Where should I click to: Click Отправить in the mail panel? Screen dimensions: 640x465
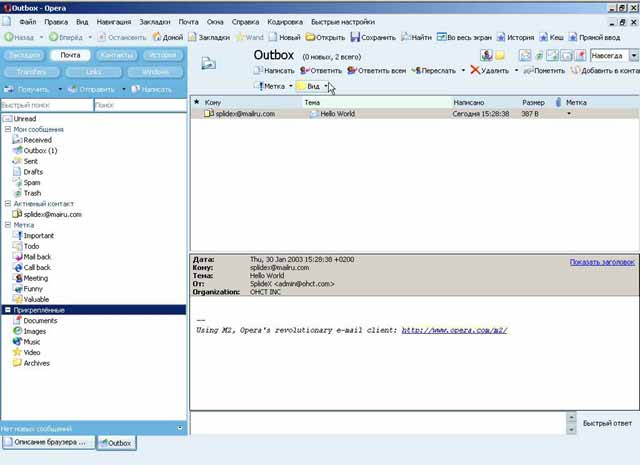click(91, 89)
